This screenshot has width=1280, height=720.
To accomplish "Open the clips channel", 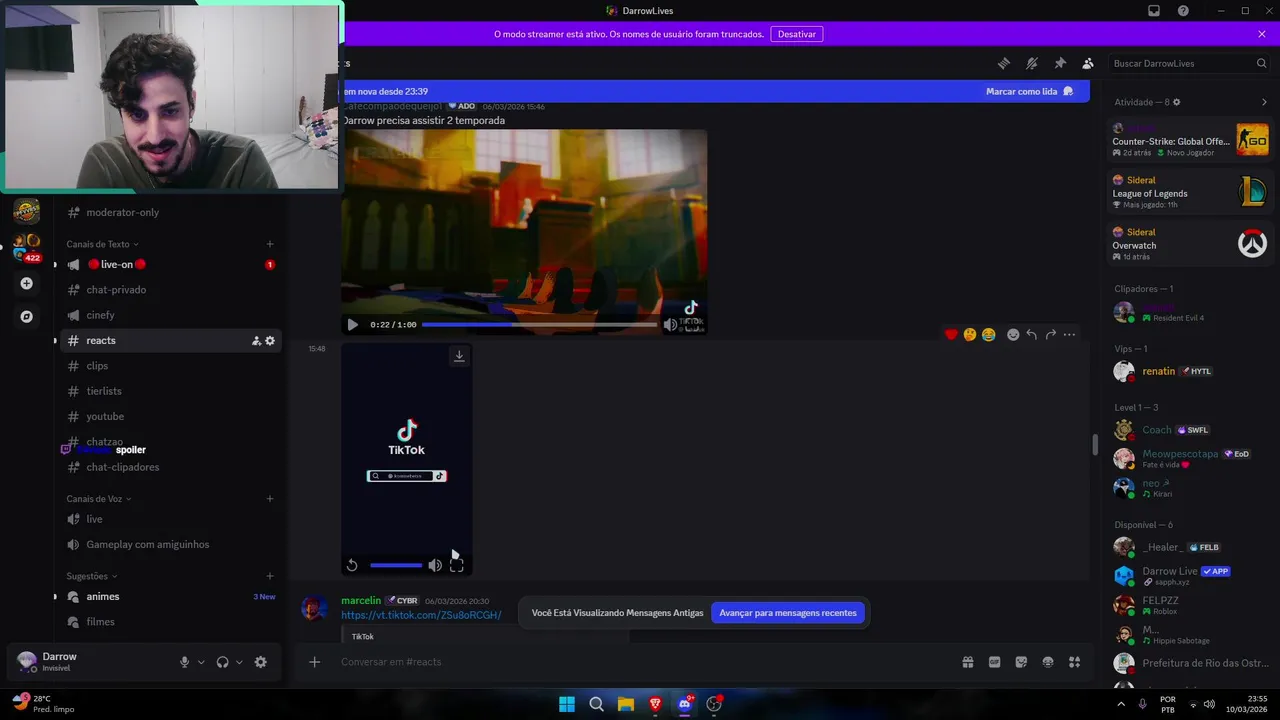I will [x=168, y=366].
